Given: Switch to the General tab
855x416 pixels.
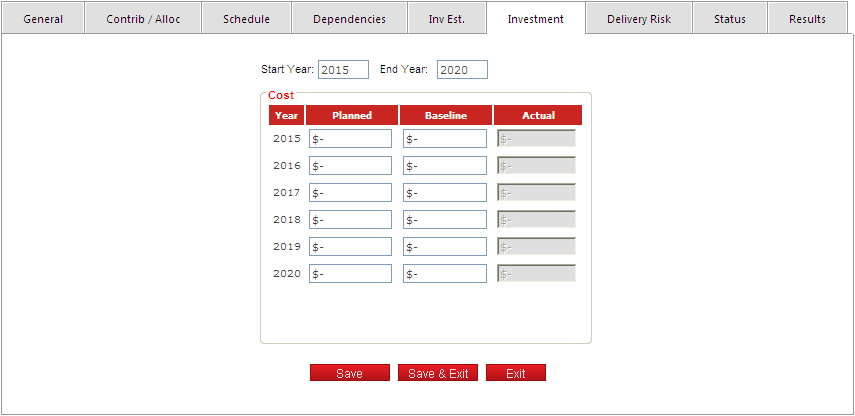Looking at the screenshot, I should 43,19.
